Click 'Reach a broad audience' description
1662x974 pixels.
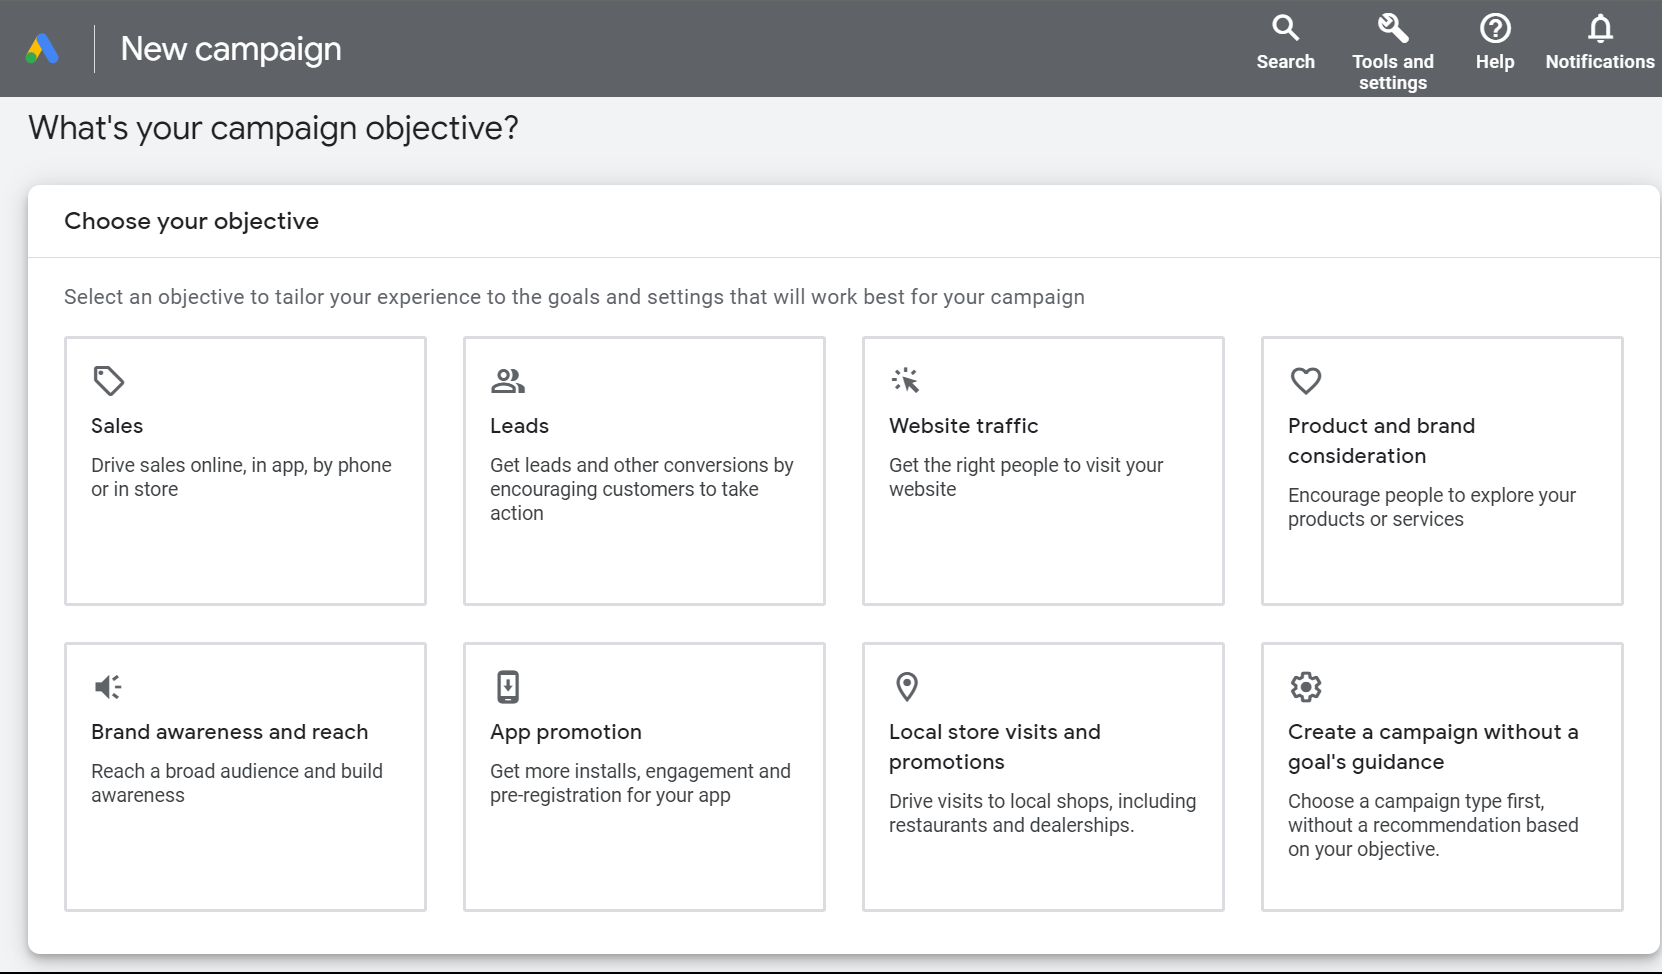236,783
